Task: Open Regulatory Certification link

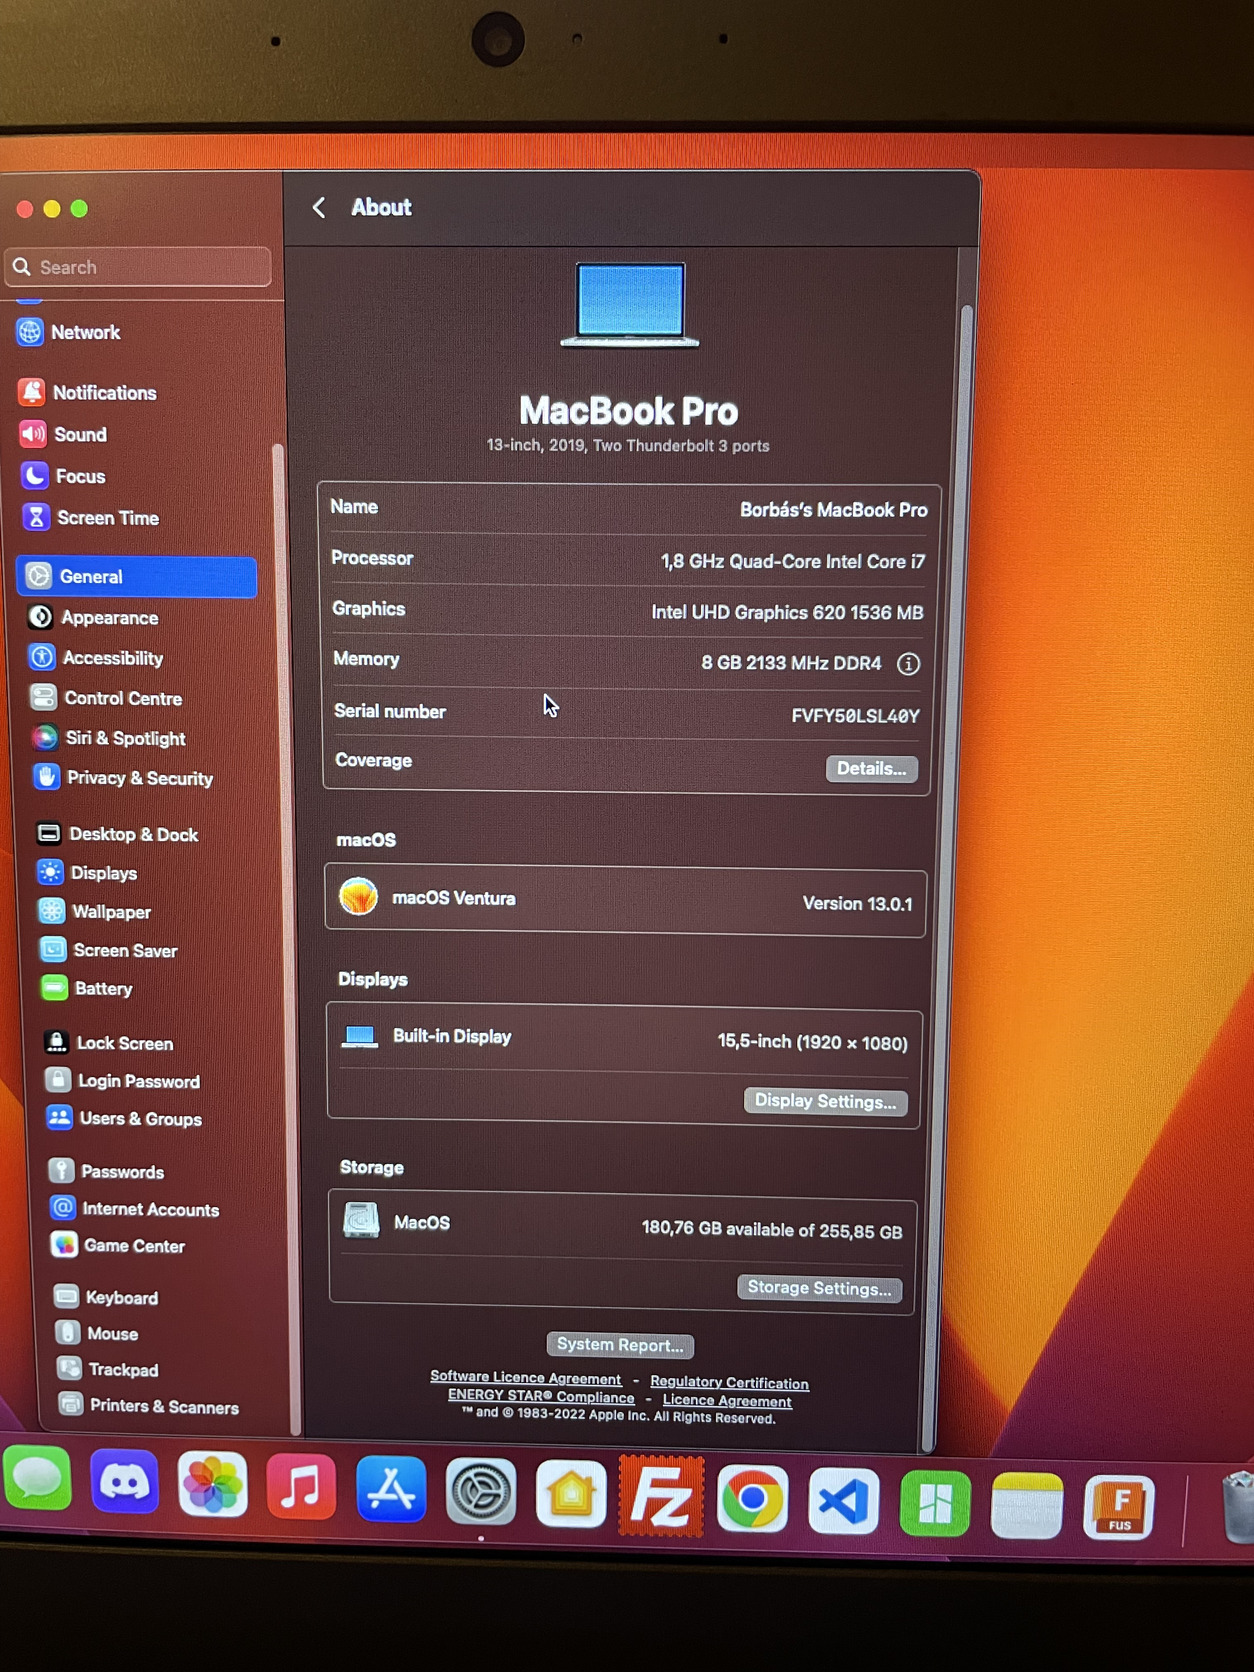Action: click(x=729, y=1383)
